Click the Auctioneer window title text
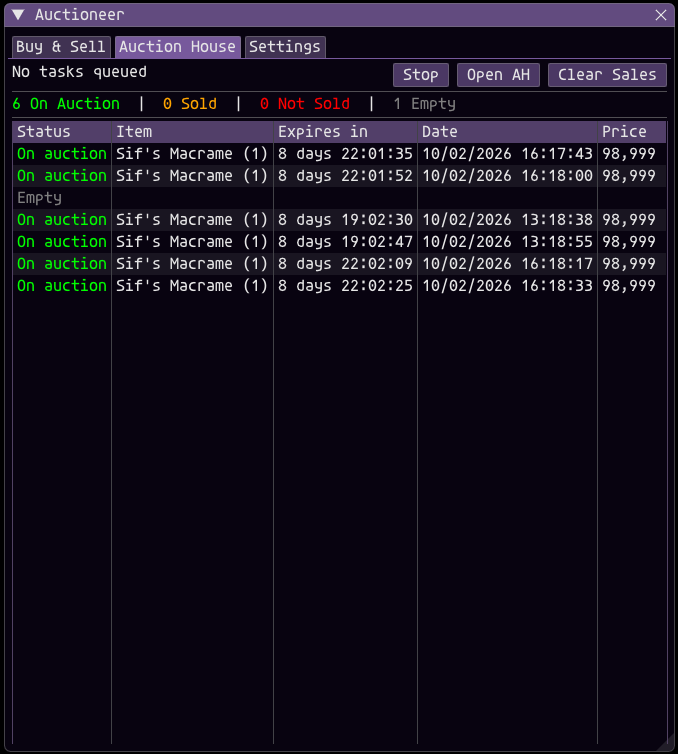 (x=79, y=15)
